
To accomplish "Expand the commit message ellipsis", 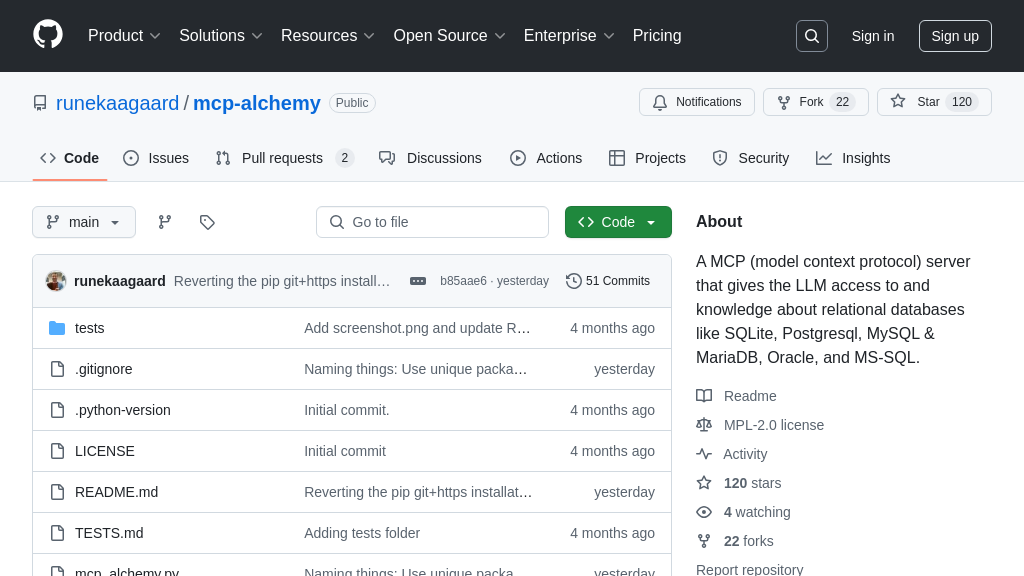I will tap(418, 281).
